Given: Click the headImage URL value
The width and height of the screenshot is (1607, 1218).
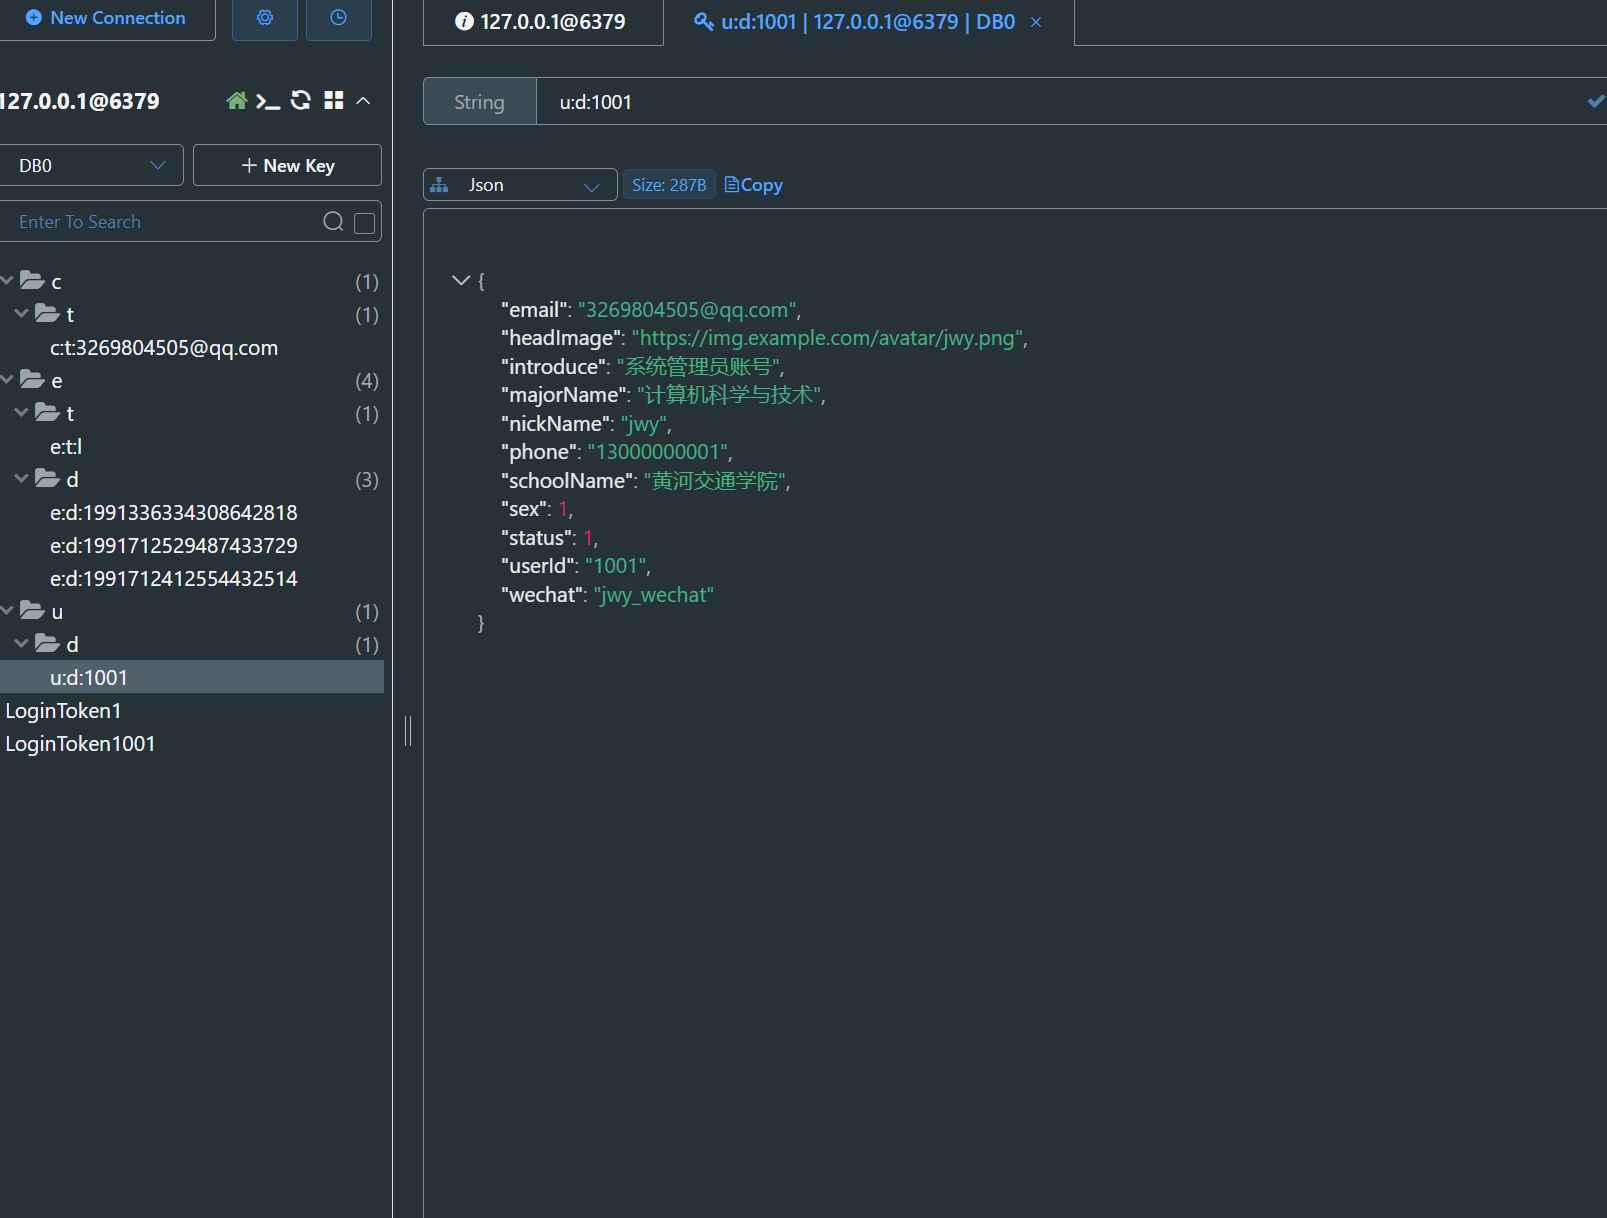Looking at the screenshot, I should tap(828, 338).
